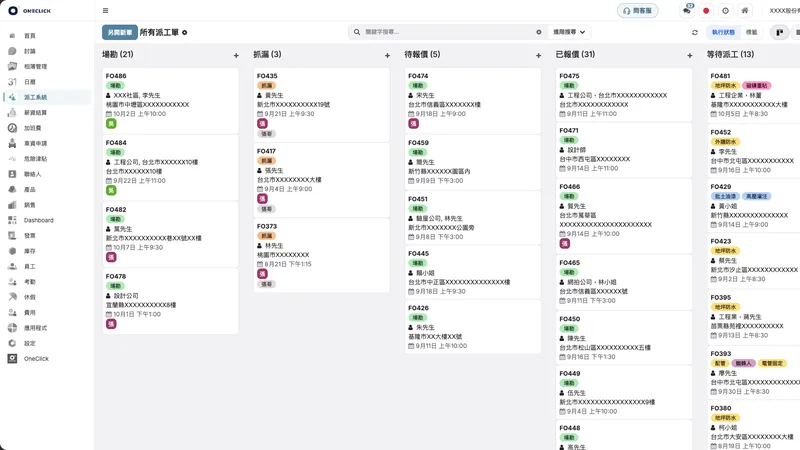Switch grouping to 標籤
The image size is (800, 450).
(x=752, y=32)
